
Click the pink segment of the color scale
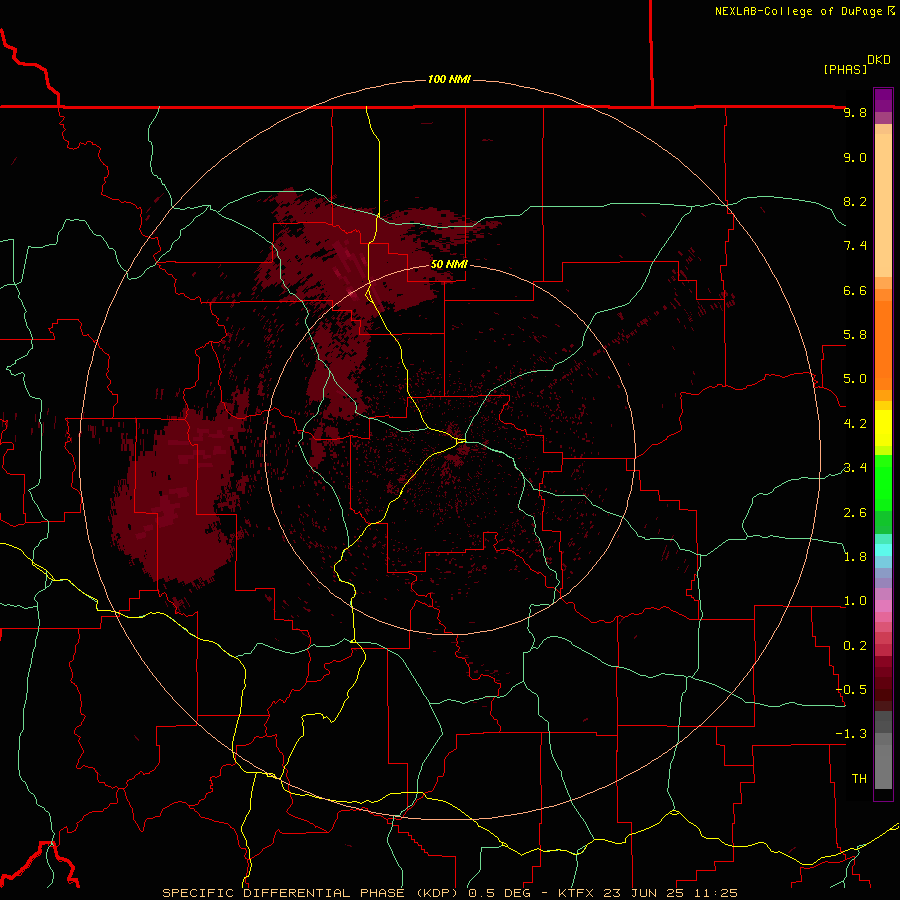coord(883,606)
